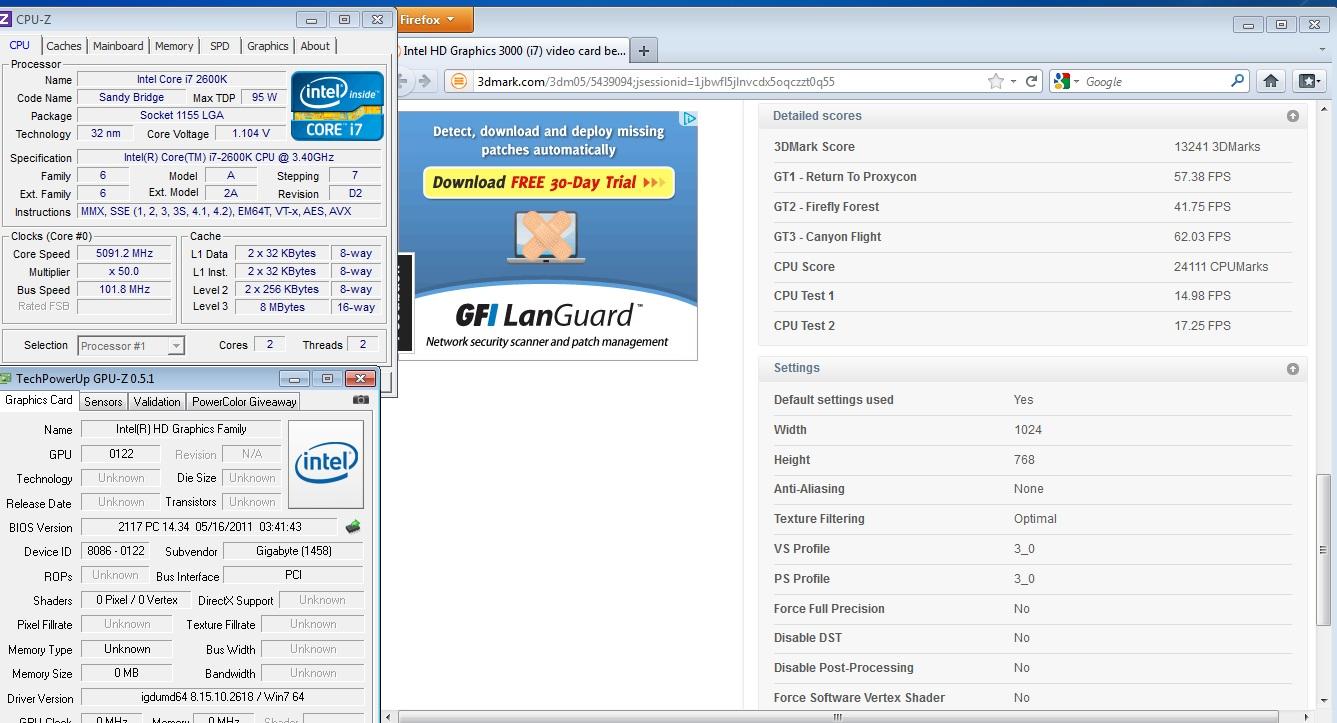1337x723 pixels.
Task: Open the Sensors tab in GPU-Z
Action: [x=103, y=402]
